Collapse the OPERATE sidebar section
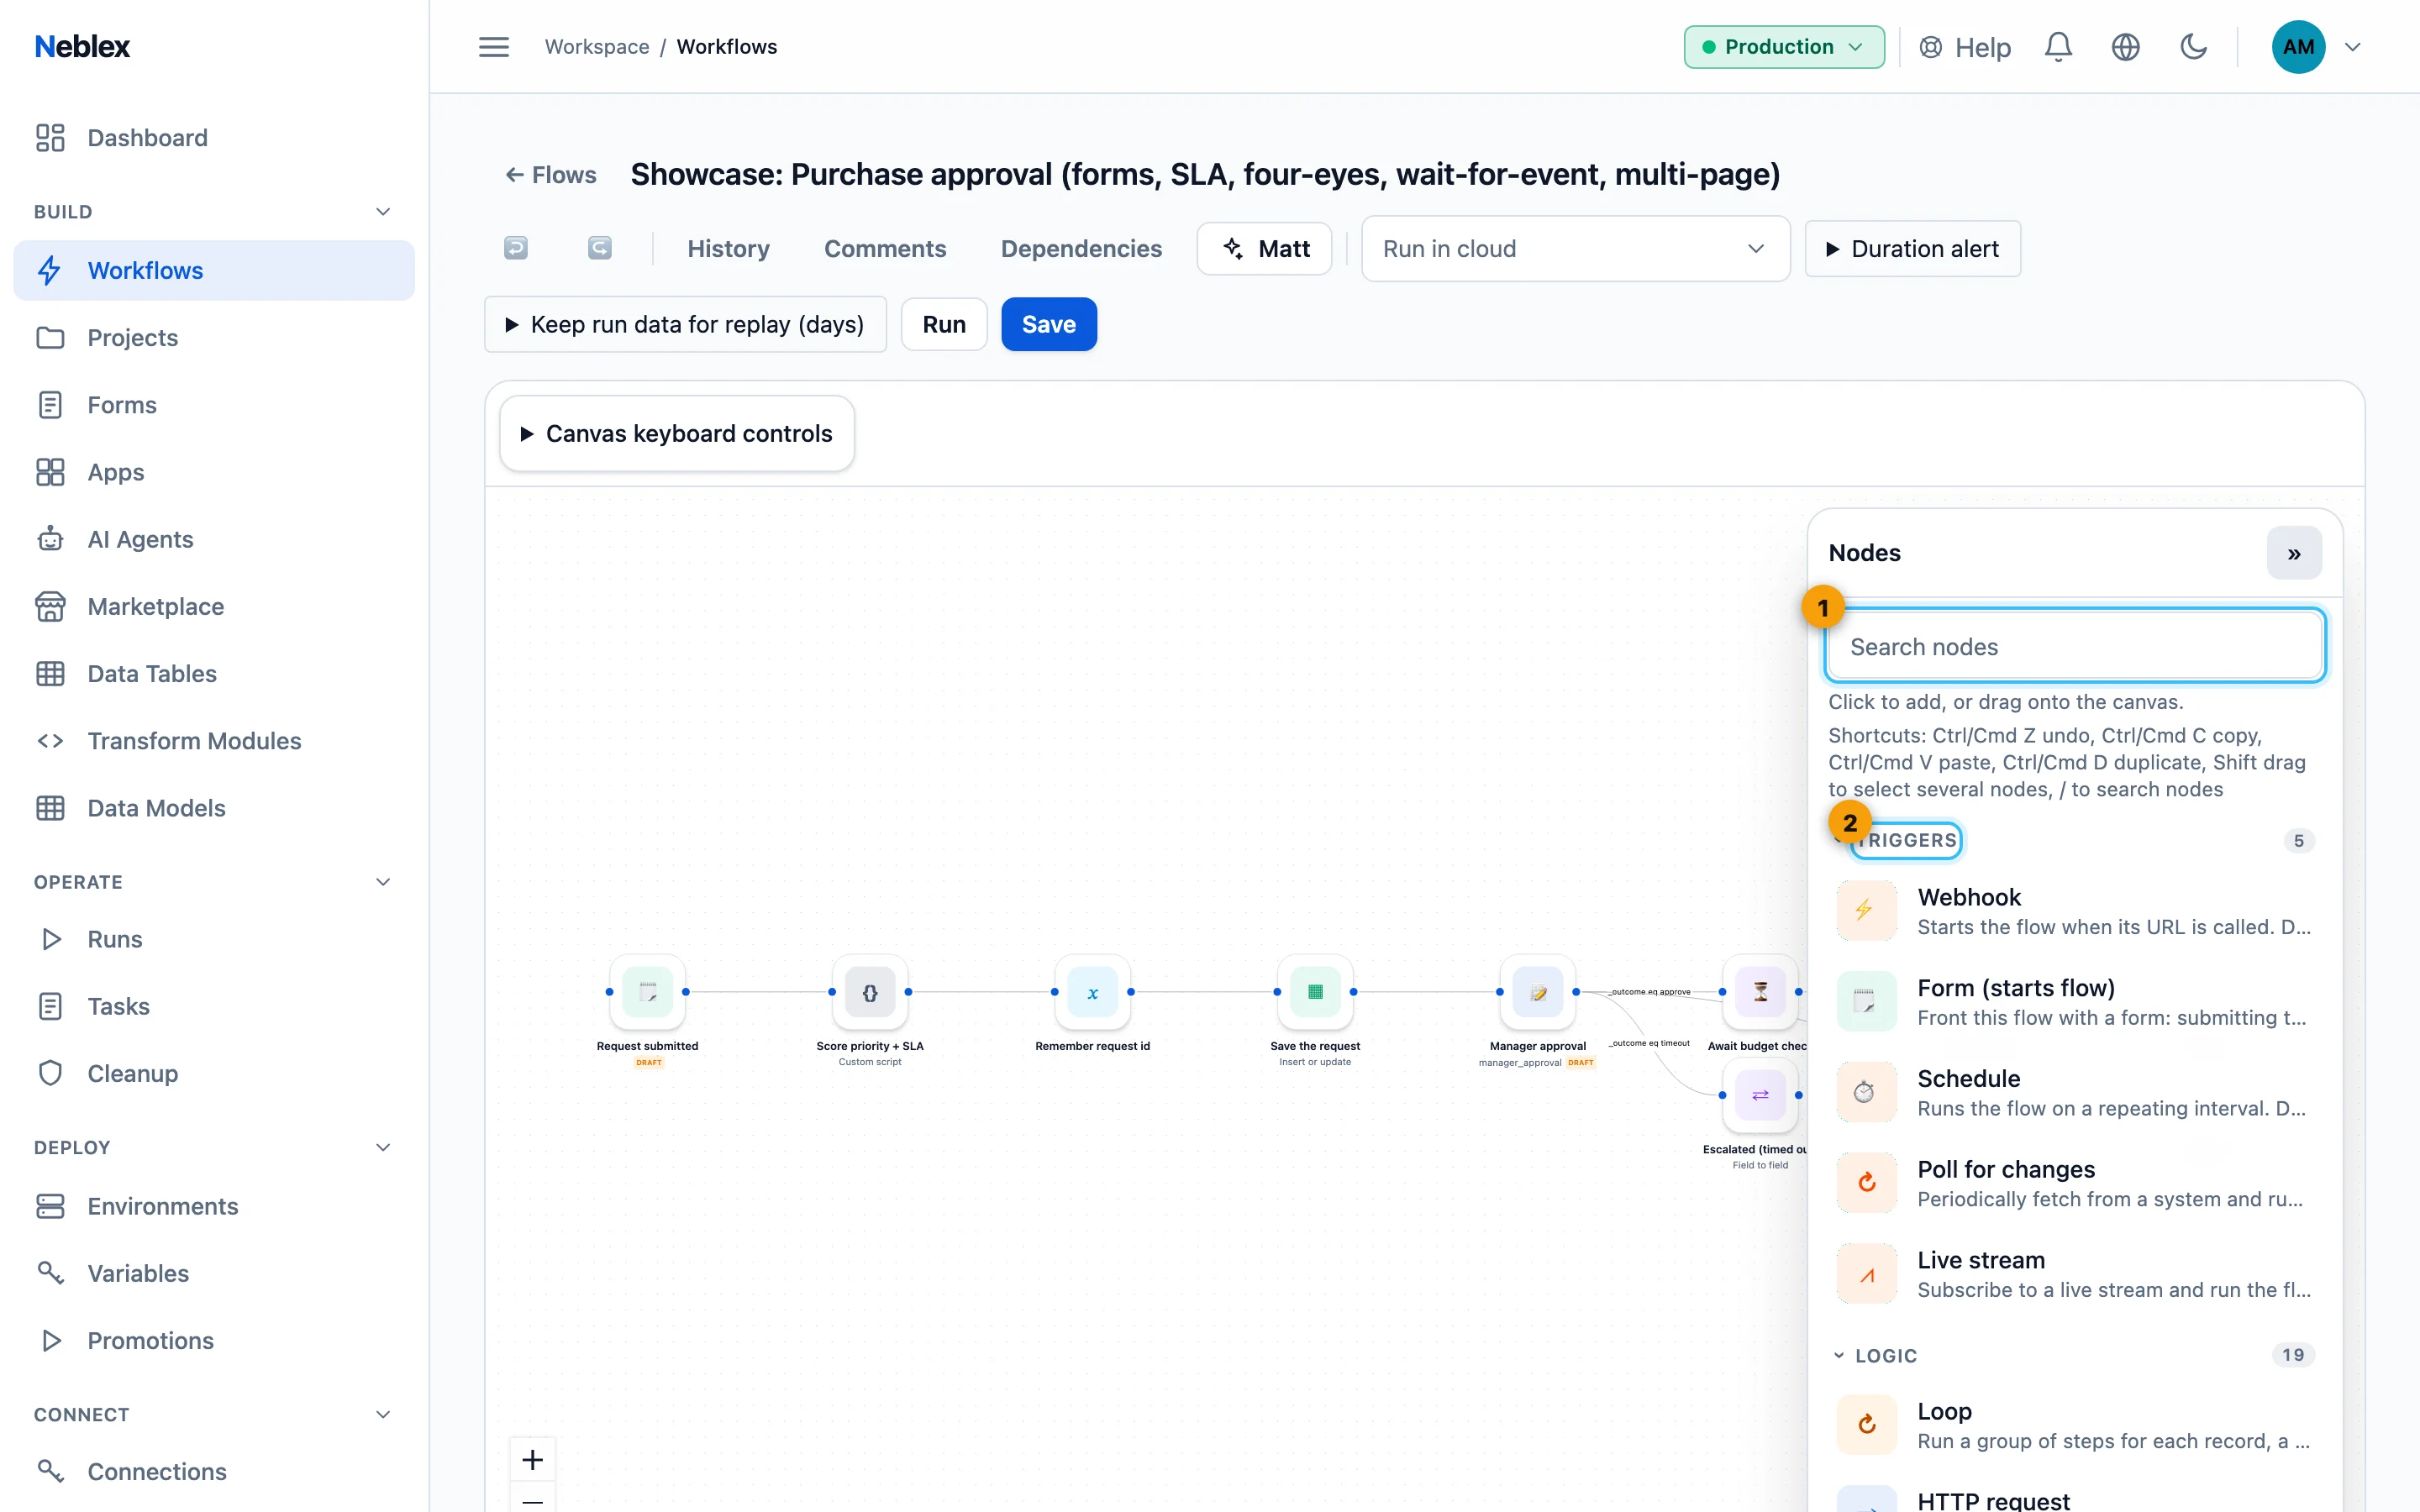The height and width of the screenshot is (1512, 2420). coord(213,882)
